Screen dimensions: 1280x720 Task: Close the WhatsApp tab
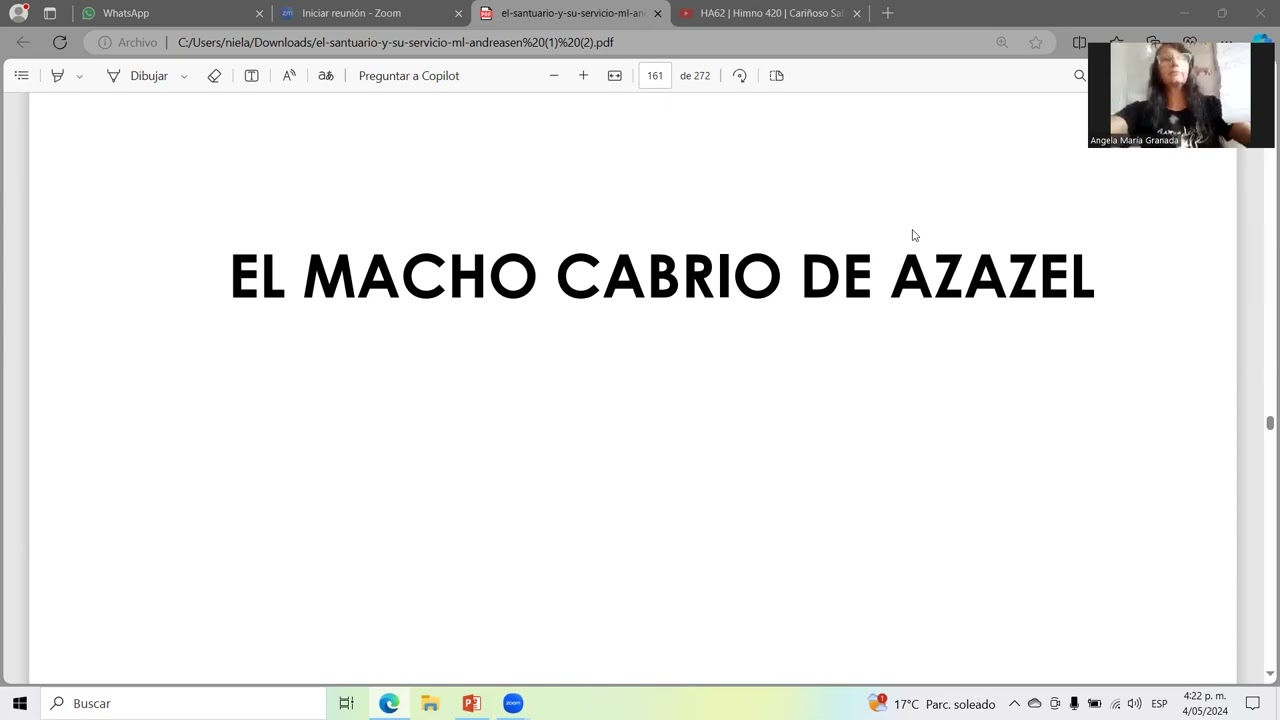pyautogui.click(x=259, y=14)
